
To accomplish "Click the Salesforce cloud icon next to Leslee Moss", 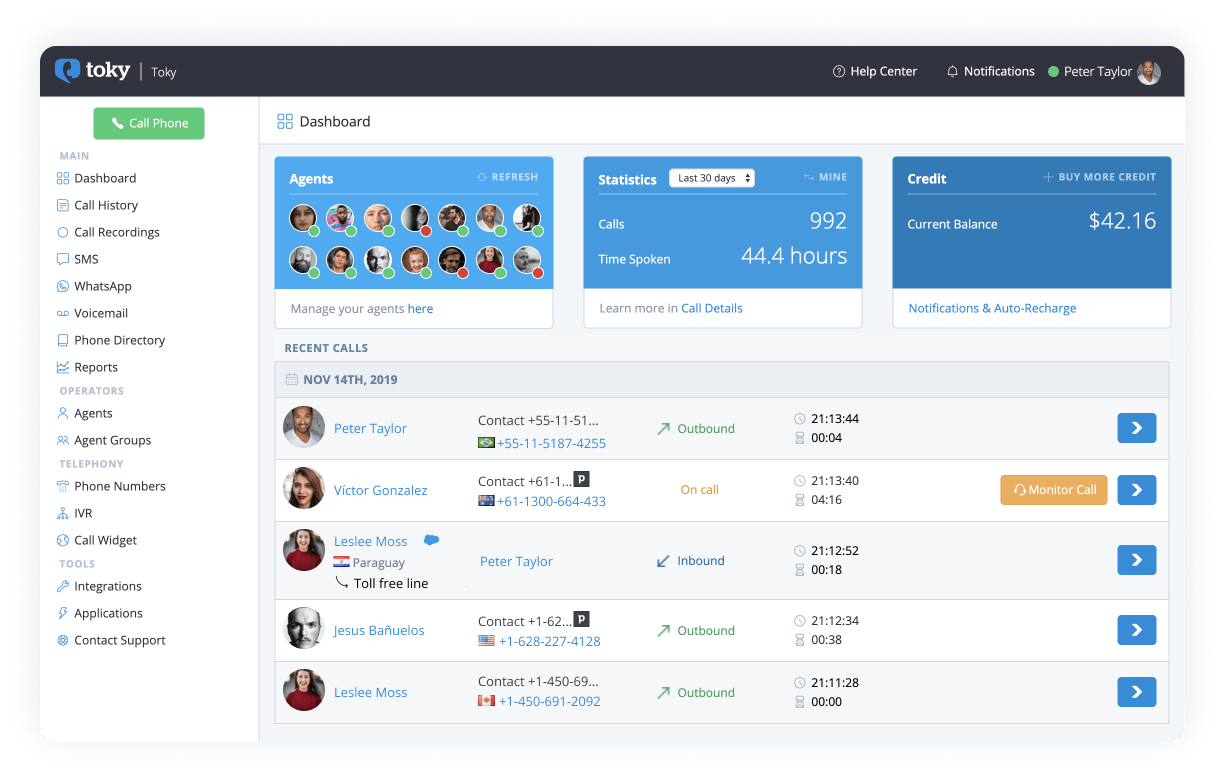I will pos(431,540).
